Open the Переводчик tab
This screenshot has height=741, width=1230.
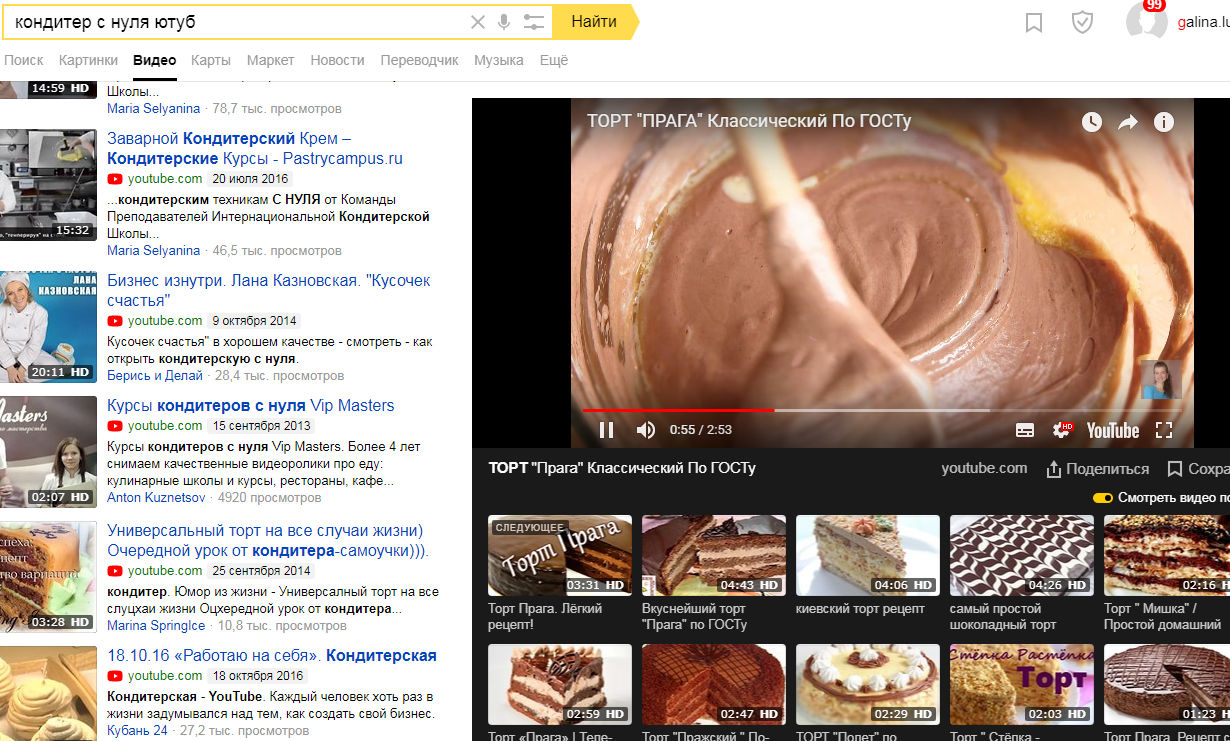pos(420,60)
